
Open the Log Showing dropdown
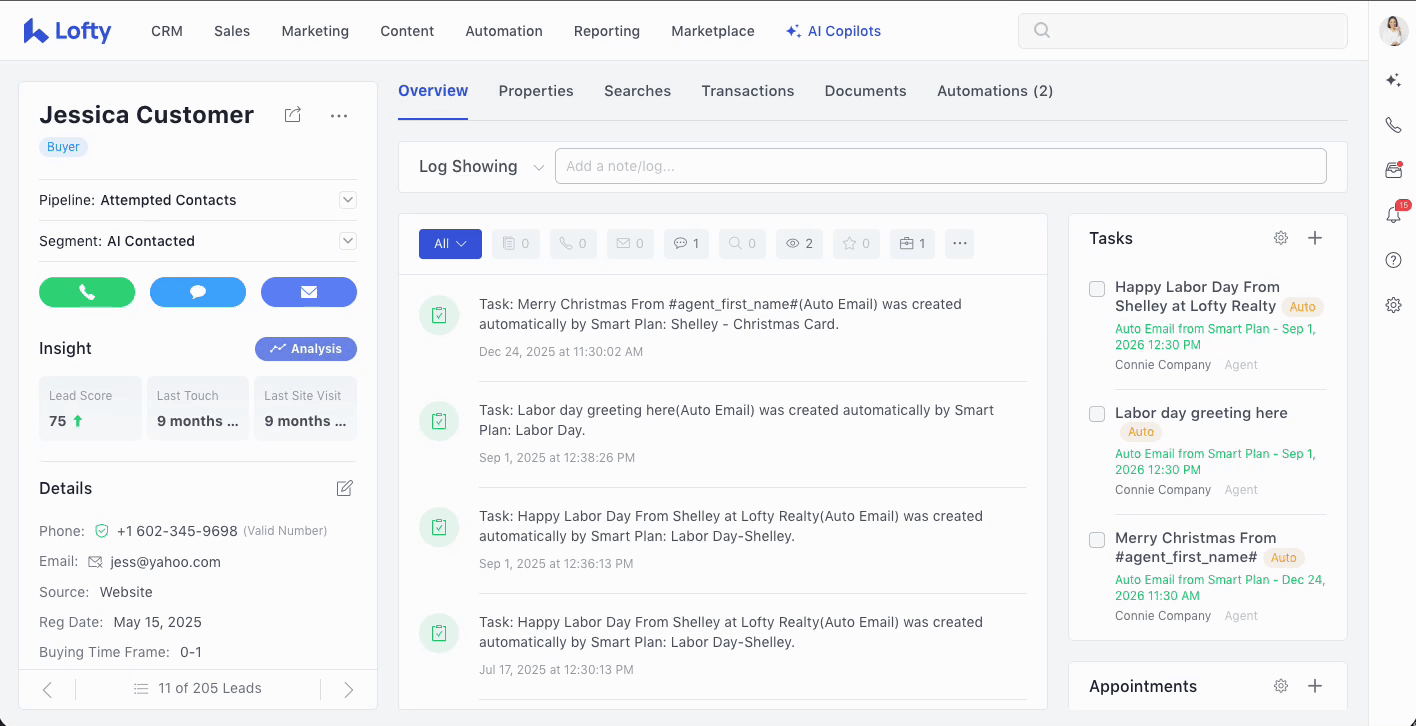(481, 167)
